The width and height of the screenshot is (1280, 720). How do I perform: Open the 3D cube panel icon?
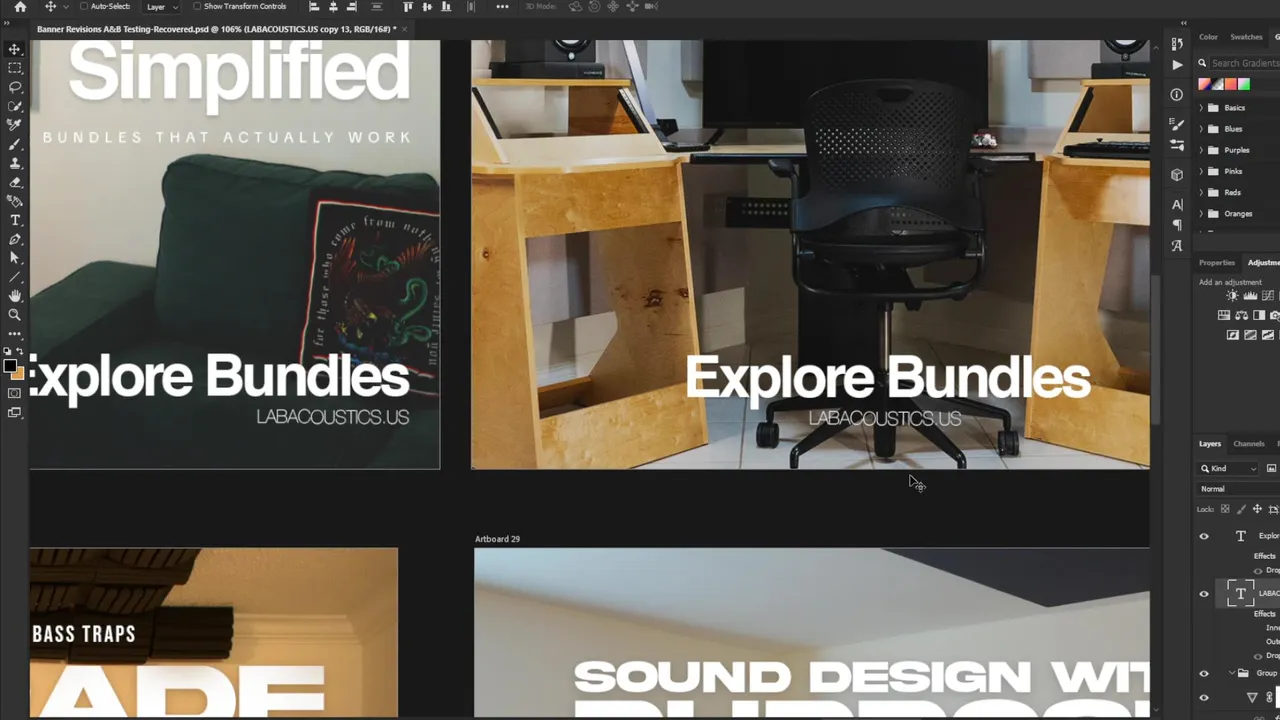(x=1177, y=175)
